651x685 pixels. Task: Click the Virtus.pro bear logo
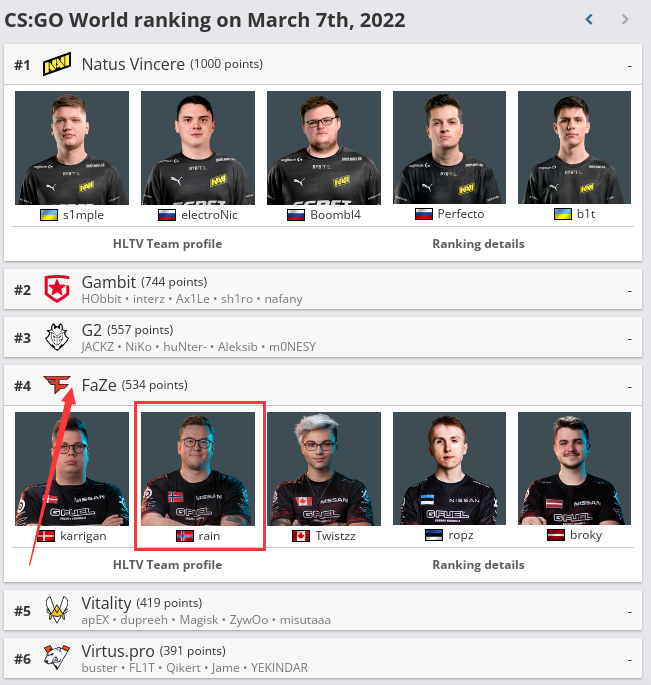tap(57, 657)
